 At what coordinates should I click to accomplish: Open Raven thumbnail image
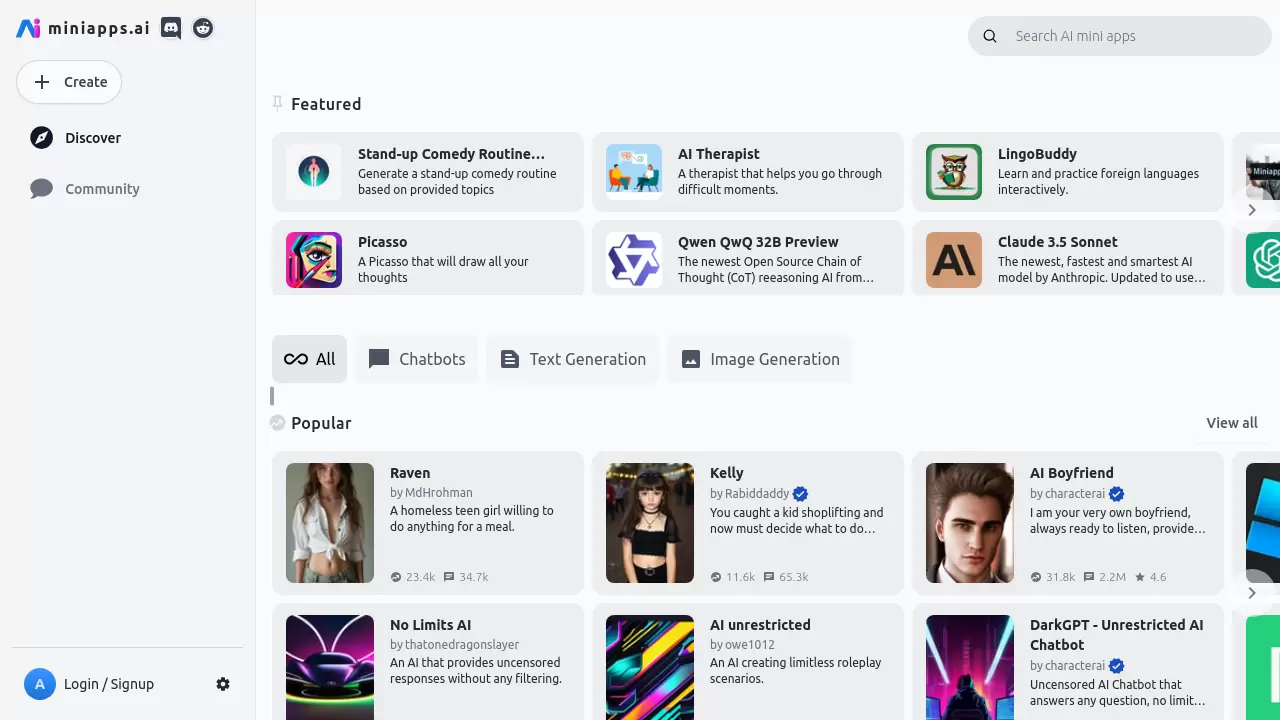330,523
